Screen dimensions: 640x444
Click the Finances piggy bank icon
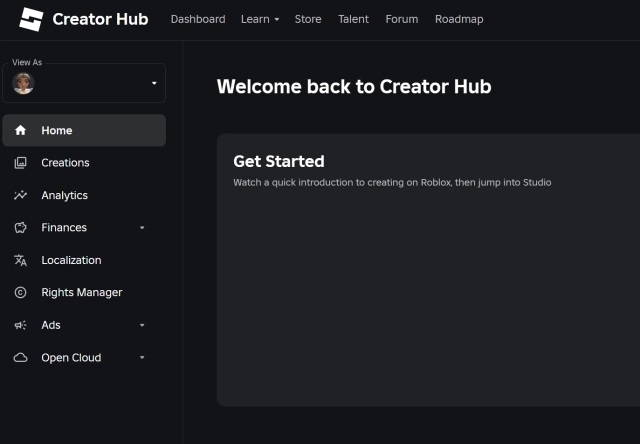point(20,228)
